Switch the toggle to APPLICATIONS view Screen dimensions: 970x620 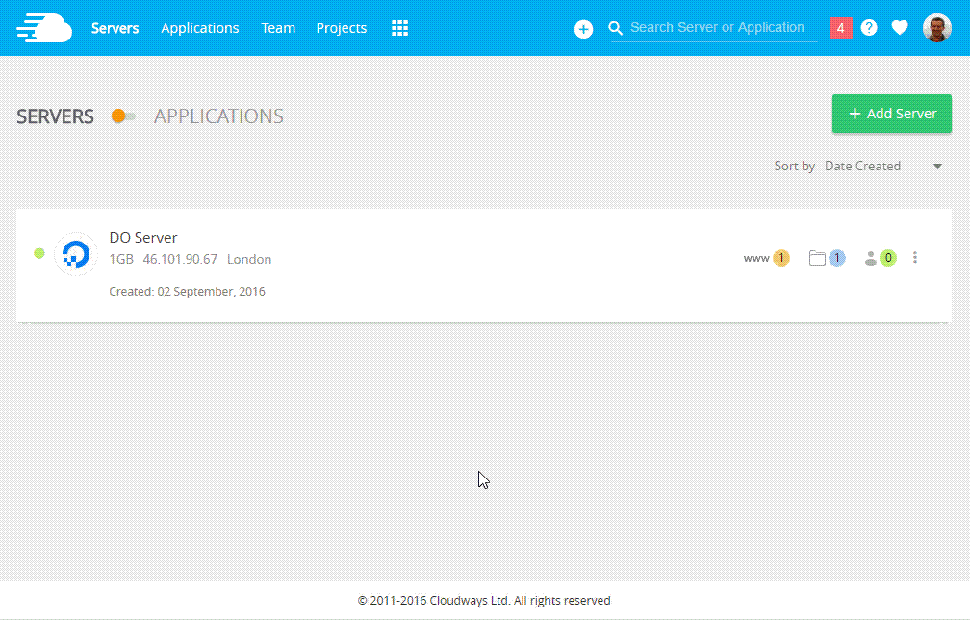(x=122, y=116)
